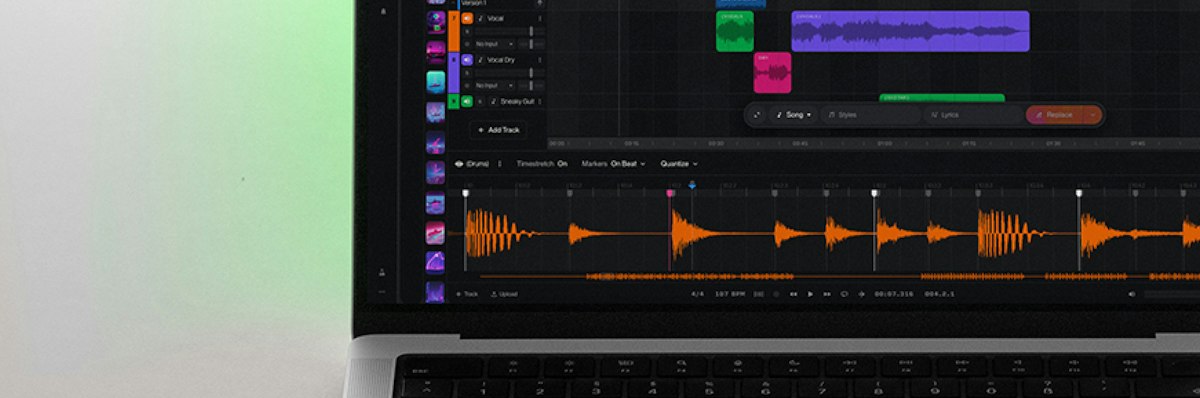Open Vocal Dry track's three-dot menu
The image size is (1200, 398).
540,60
